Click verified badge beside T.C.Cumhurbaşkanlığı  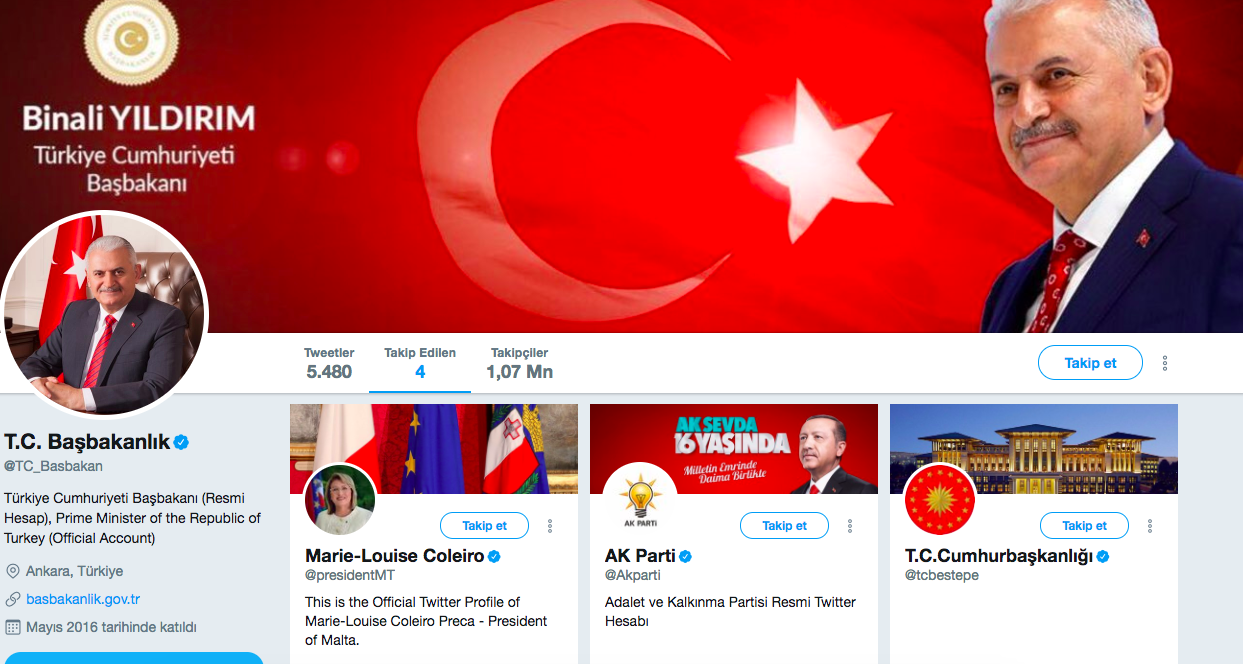tap(1103, 556)
